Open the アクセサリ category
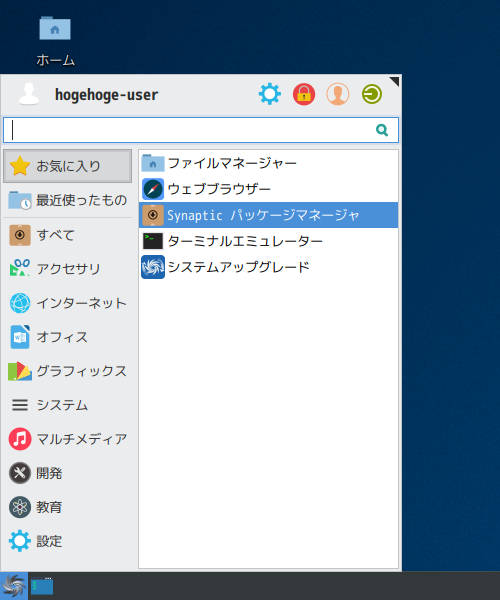 [68, 269]
